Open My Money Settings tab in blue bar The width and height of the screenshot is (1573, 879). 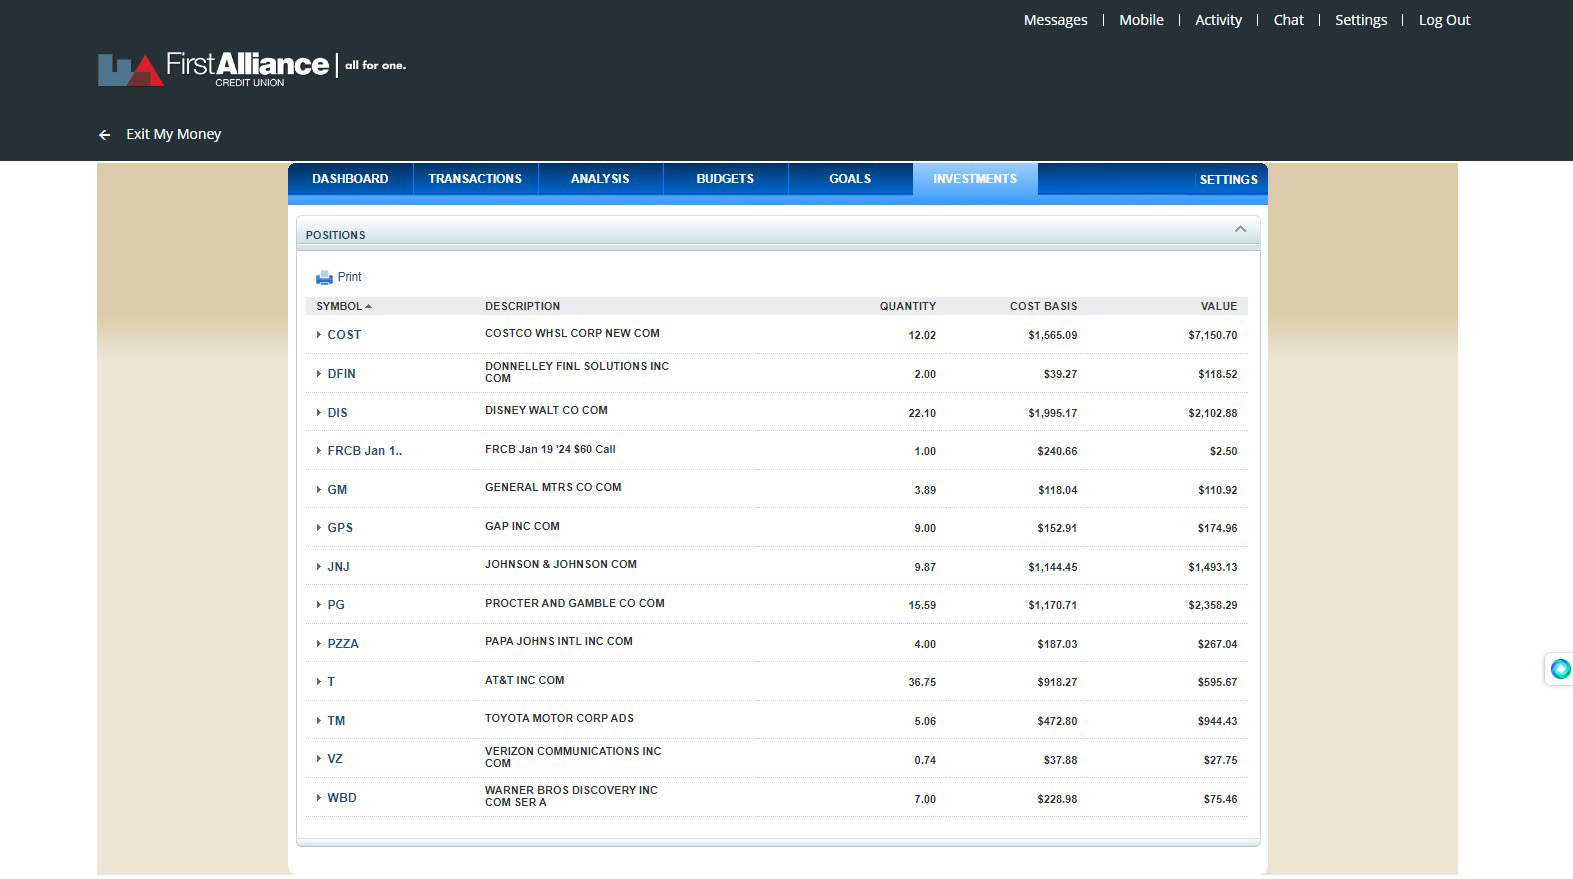[x=1228, y=180]
